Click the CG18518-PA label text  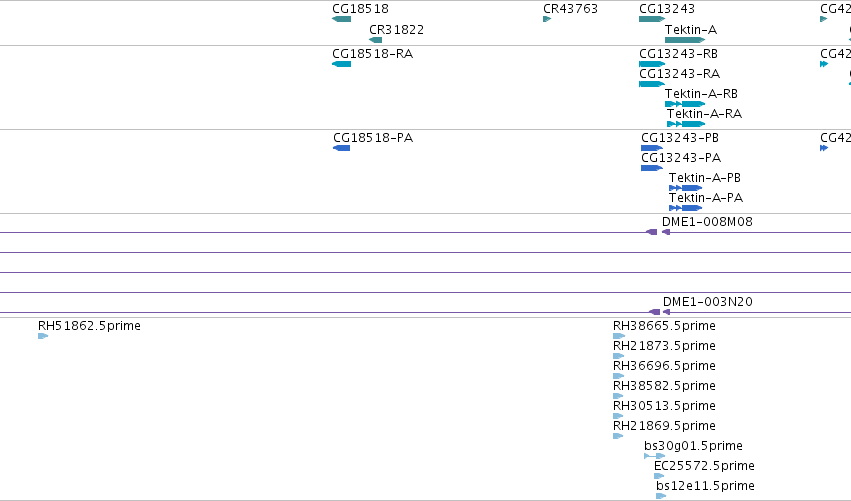[x=373, y=138]
